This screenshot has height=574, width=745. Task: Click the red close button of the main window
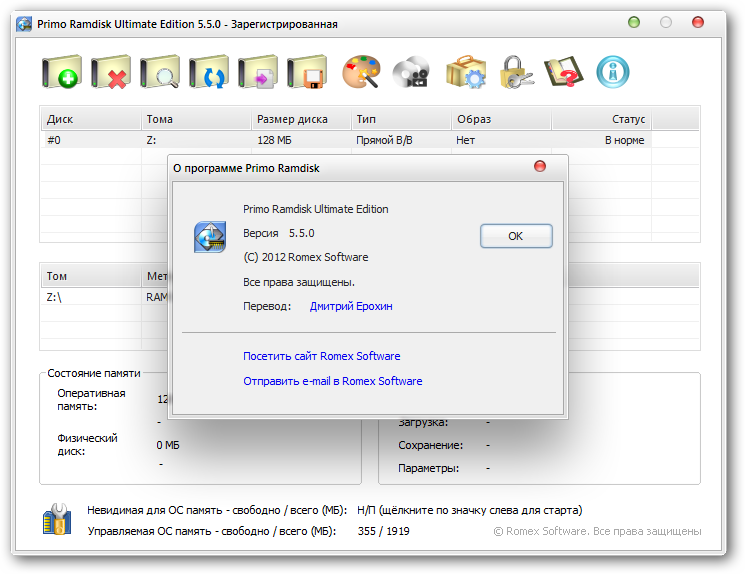697,22
